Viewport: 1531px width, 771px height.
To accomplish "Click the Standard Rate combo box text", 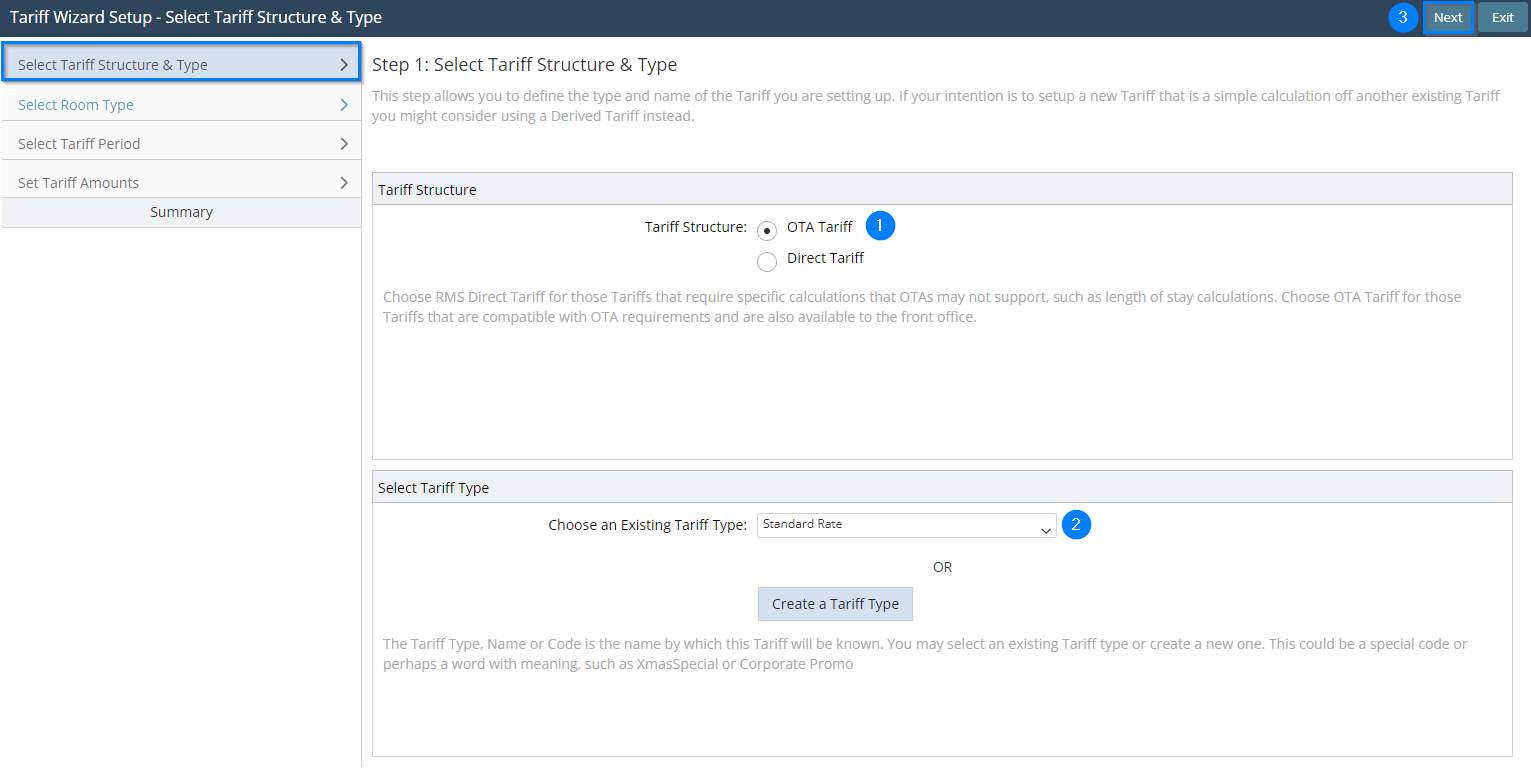I will (x=802, y=524).
